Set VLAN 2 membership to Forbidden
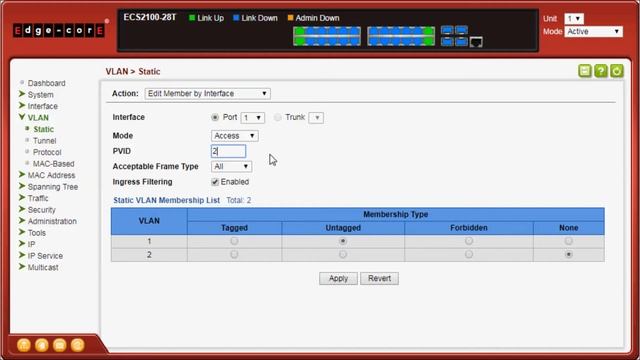640x360 pixels. [x=469, y=255]
